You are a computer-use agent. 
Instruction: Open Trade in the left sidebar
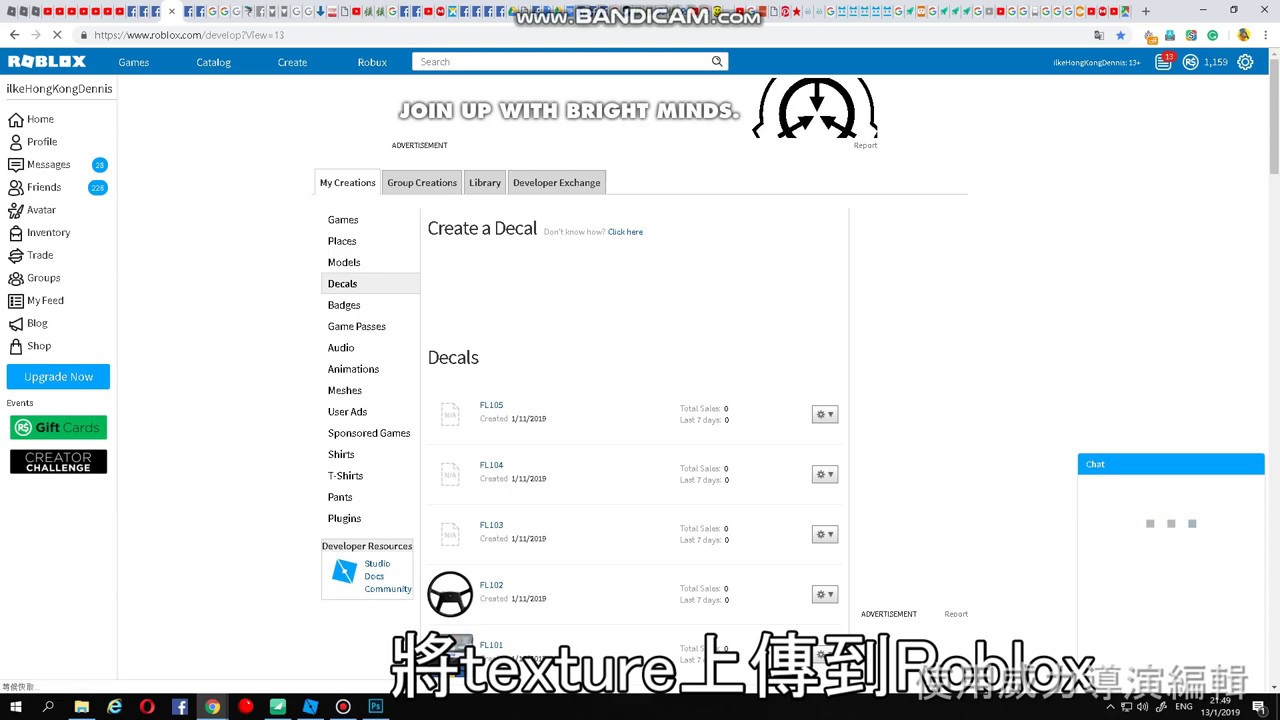point(31,255)
